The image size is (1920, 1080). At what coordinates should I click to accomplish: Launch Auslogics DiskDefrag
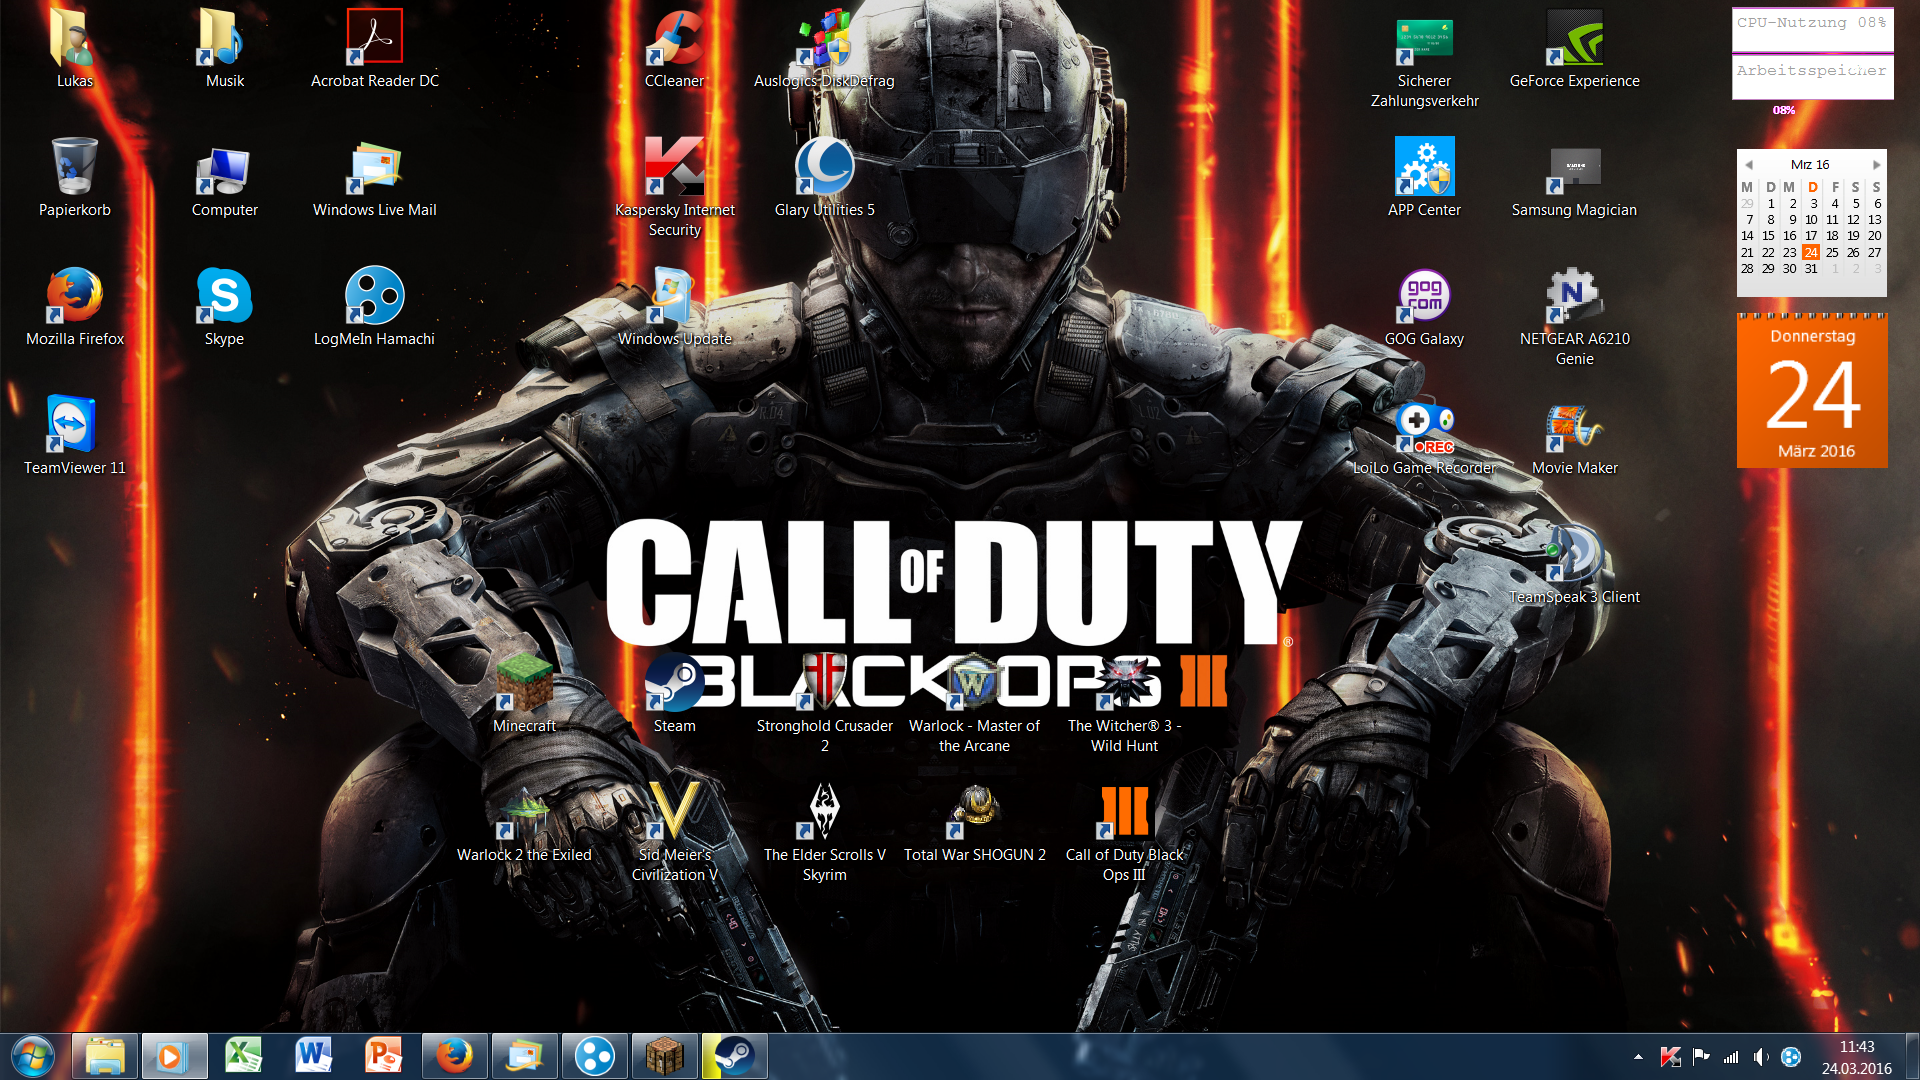coord(824,48)
